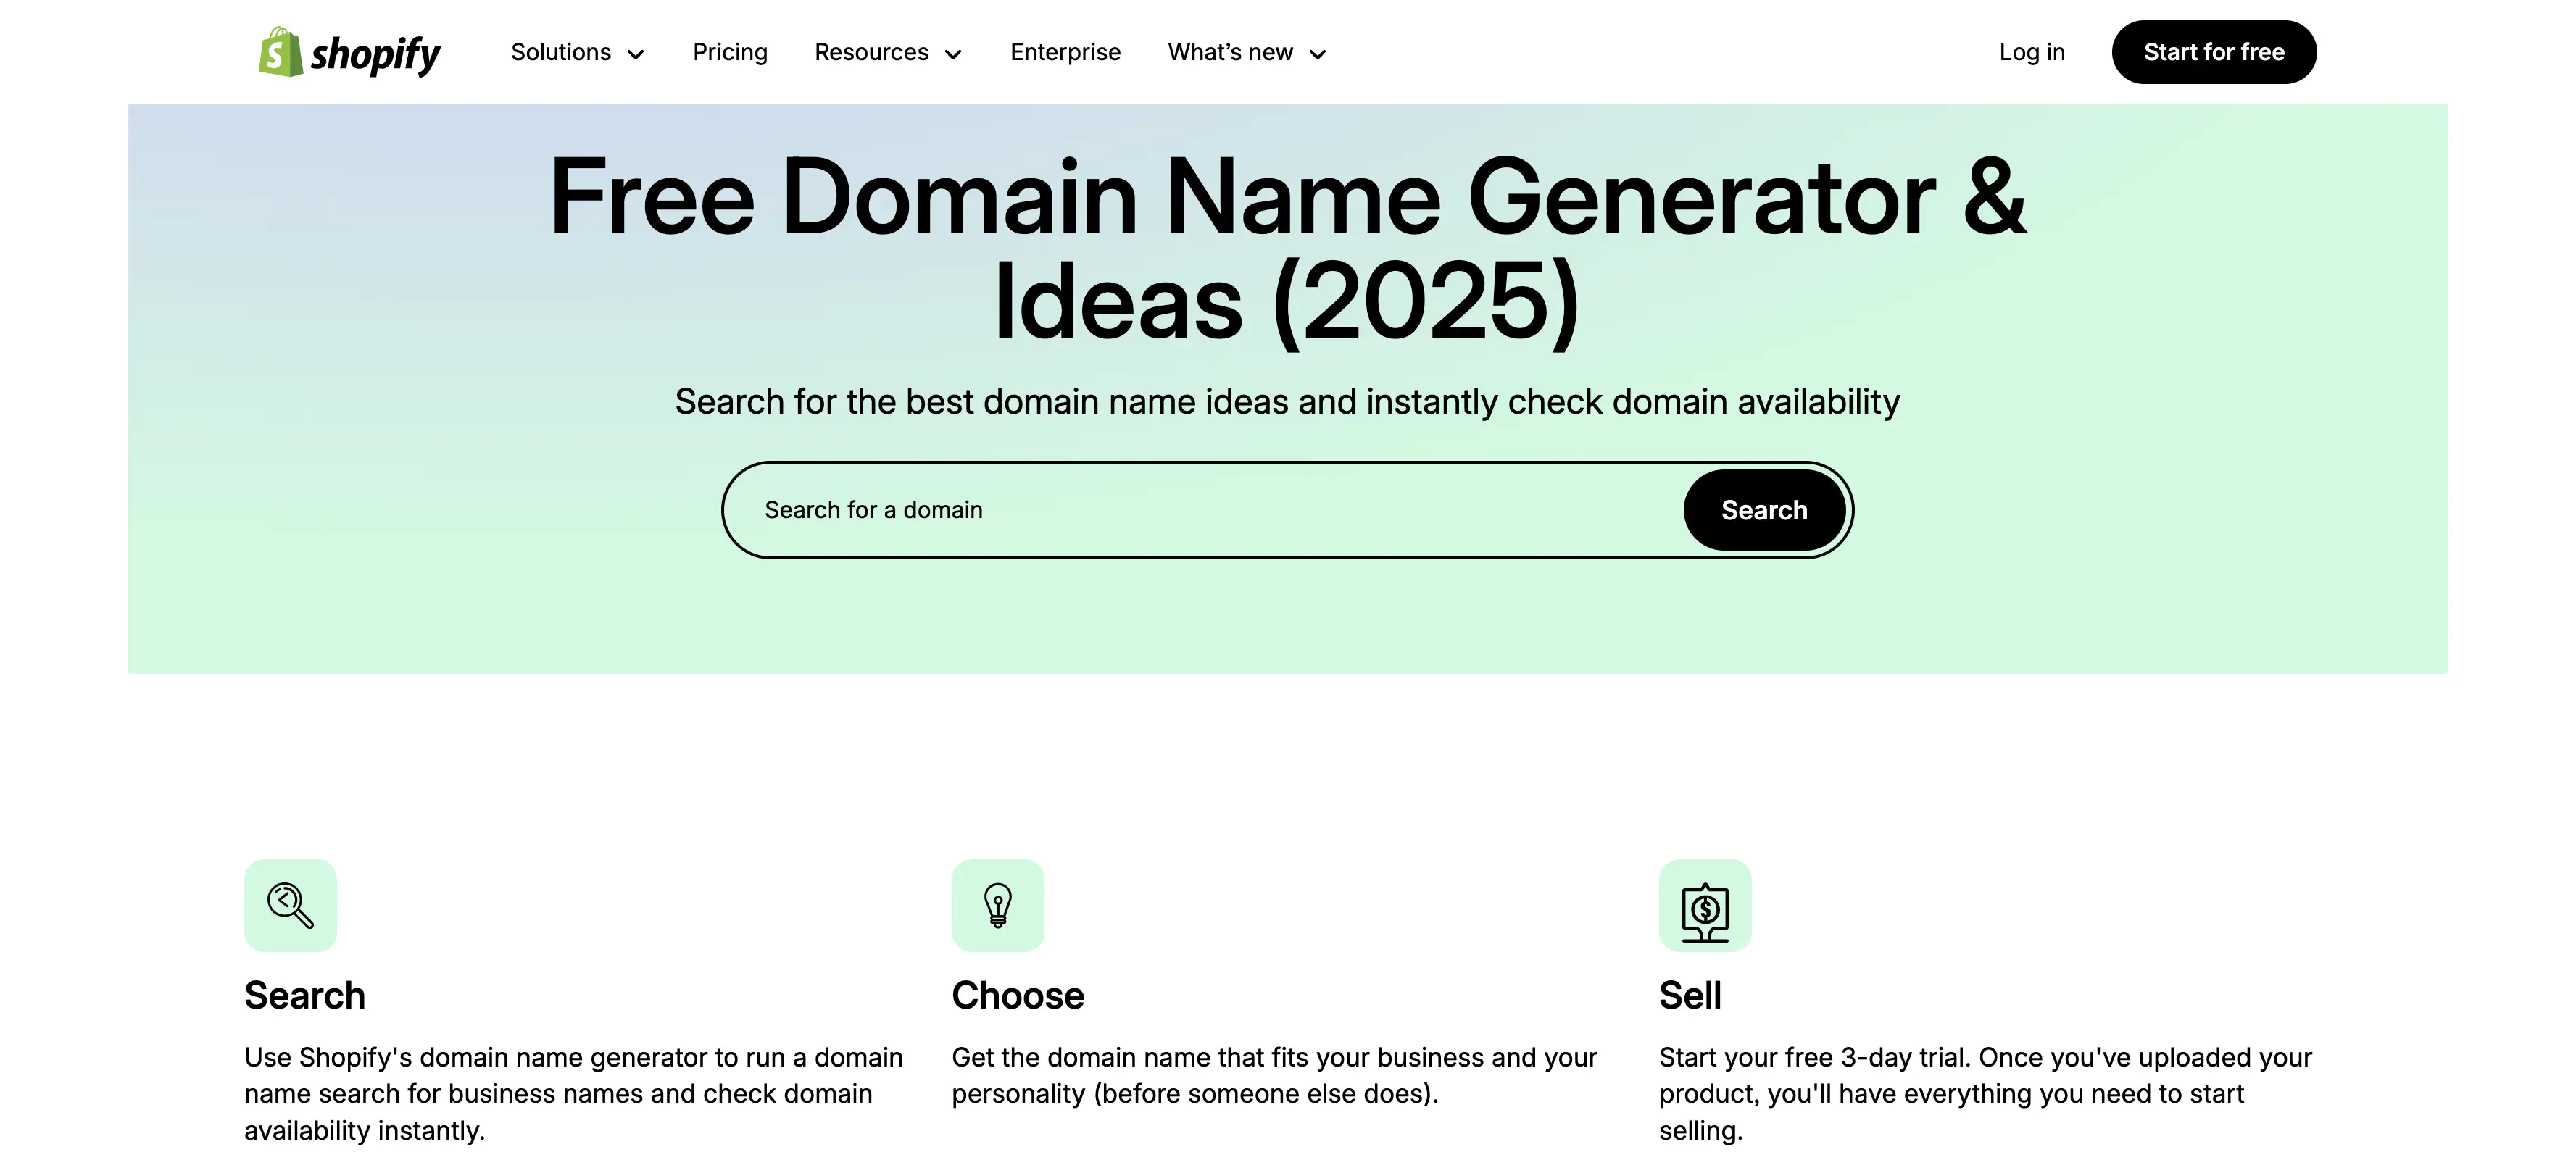Open the Solutions menu
Viewport: 2576px width, 1152px height.
coord(577,52)
